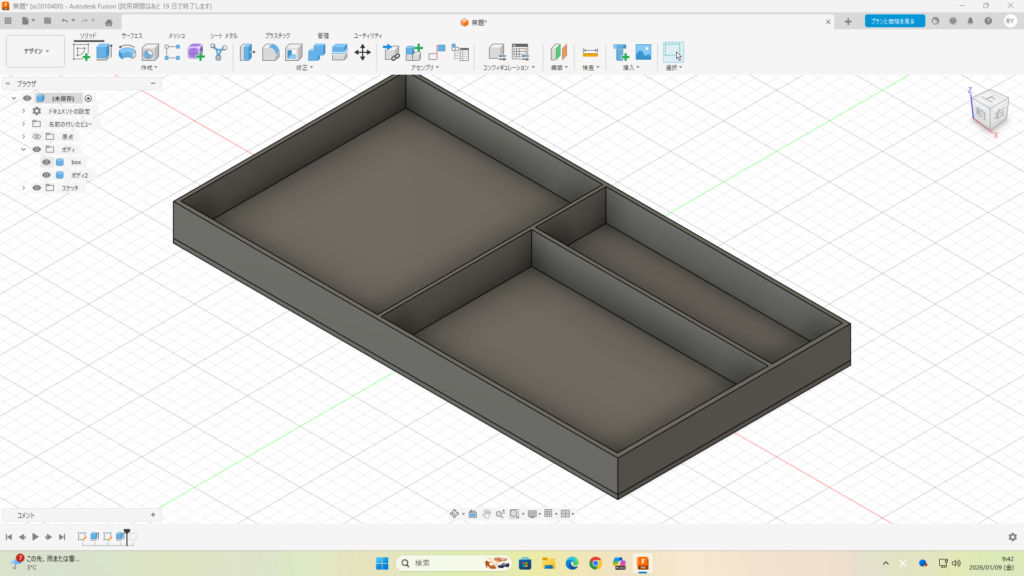Select the Extrude tool in the toolbar
The image size is (1024, 576).
point(104,52)
